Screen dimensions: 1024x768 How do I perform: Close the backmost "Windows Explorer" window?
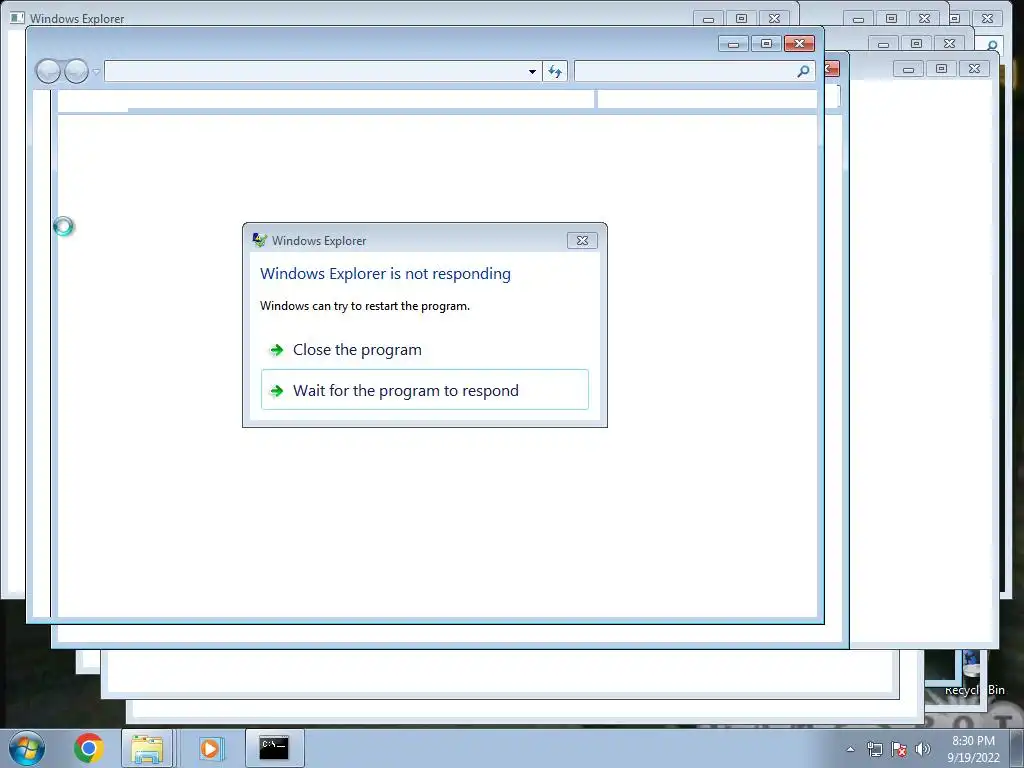[x=775, y=19]
